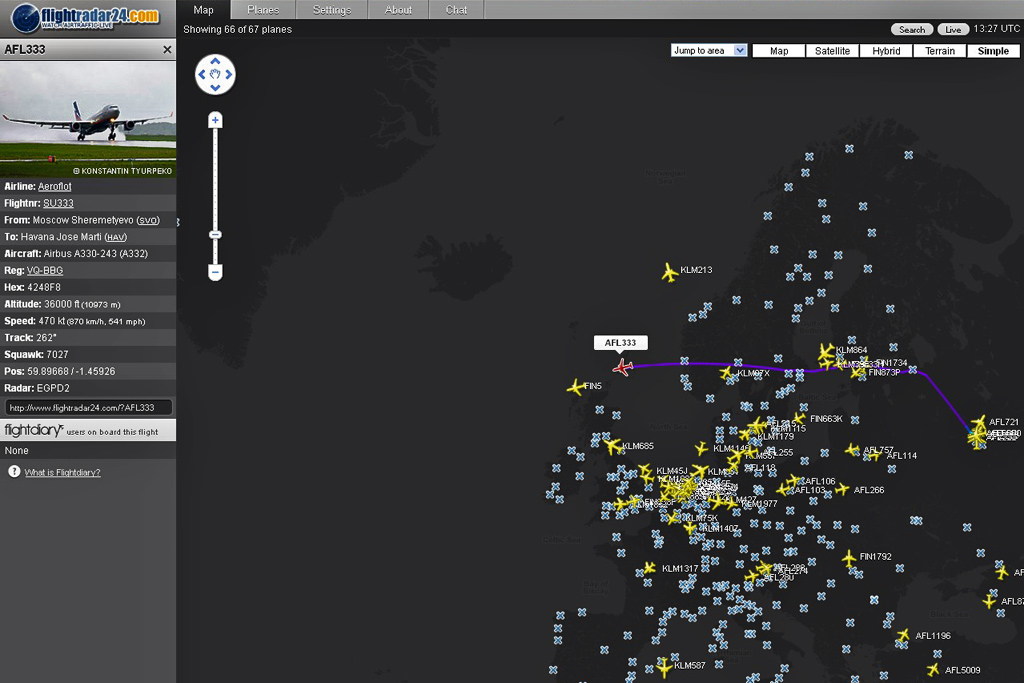1024x683 pixels.
Task: Click the zoom in plus button
Action: 215,120
